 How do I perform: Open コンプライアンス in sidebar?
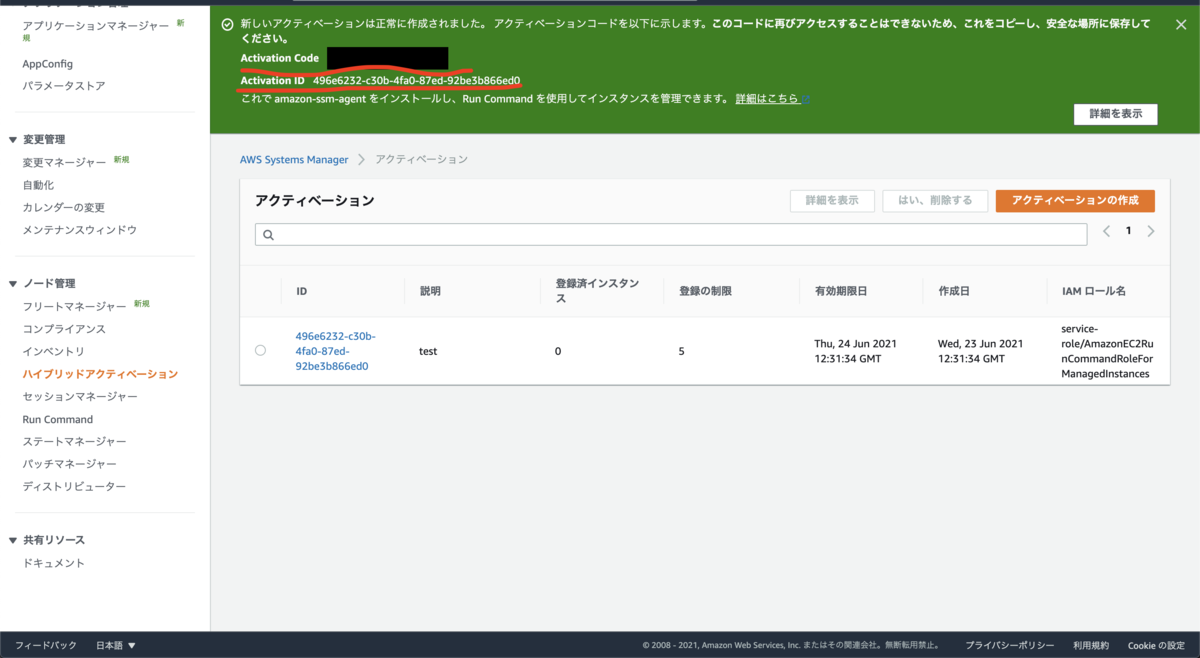coord(64,329)
